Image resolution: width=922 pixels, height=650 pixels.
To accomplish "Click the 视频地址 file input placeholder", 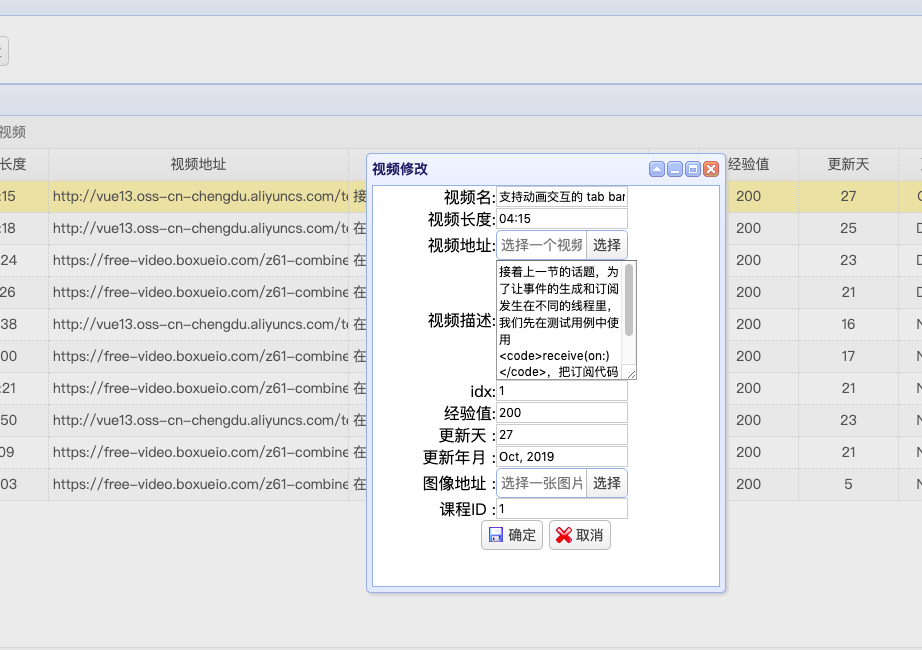I will pyautogui.click(x=542, y=245).
